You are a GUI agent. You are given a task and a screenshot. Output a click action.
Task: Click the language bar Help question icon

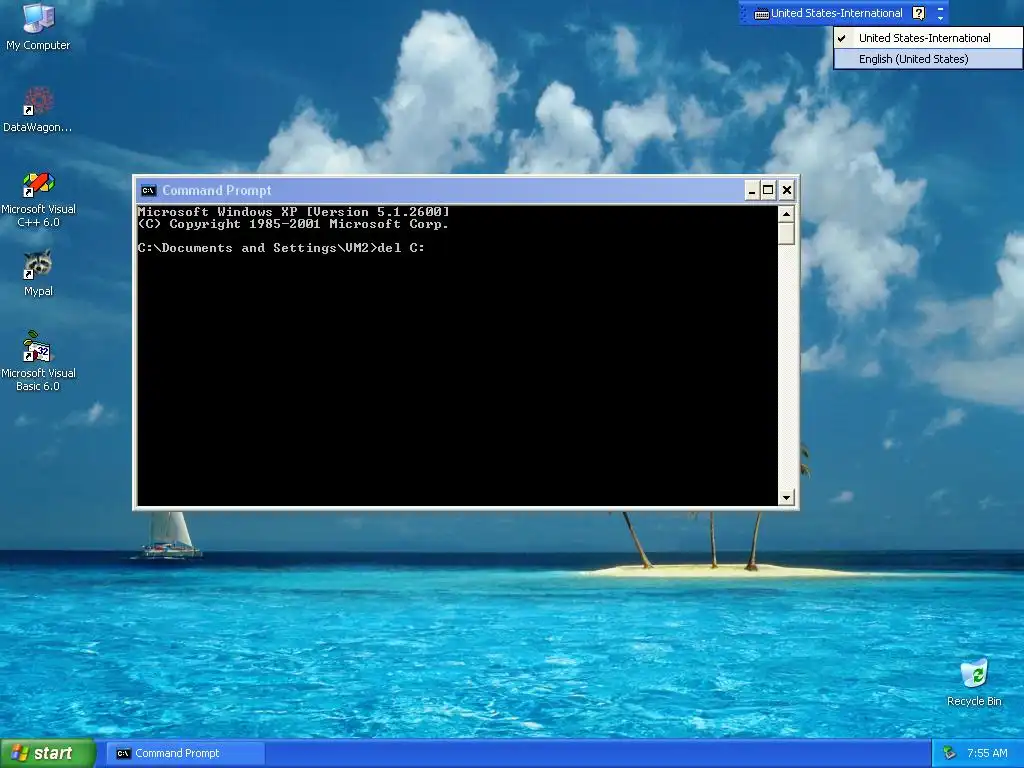[919, 13]
